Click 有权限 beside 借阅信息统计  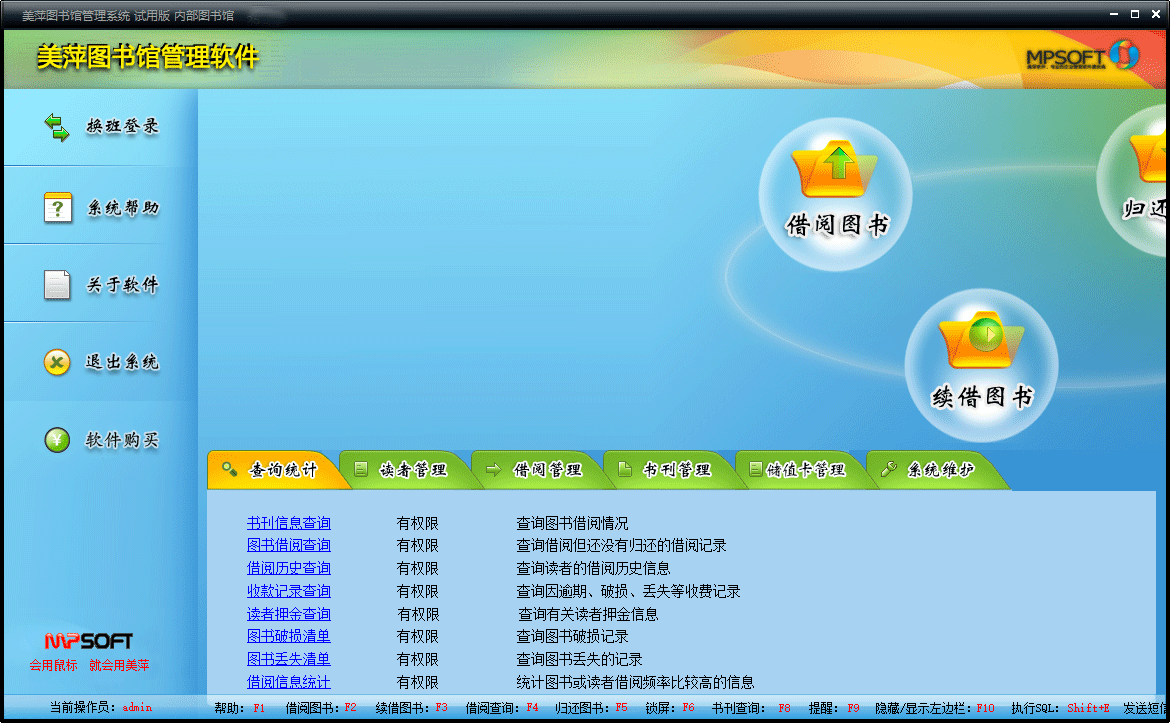(x=418, y=683)
